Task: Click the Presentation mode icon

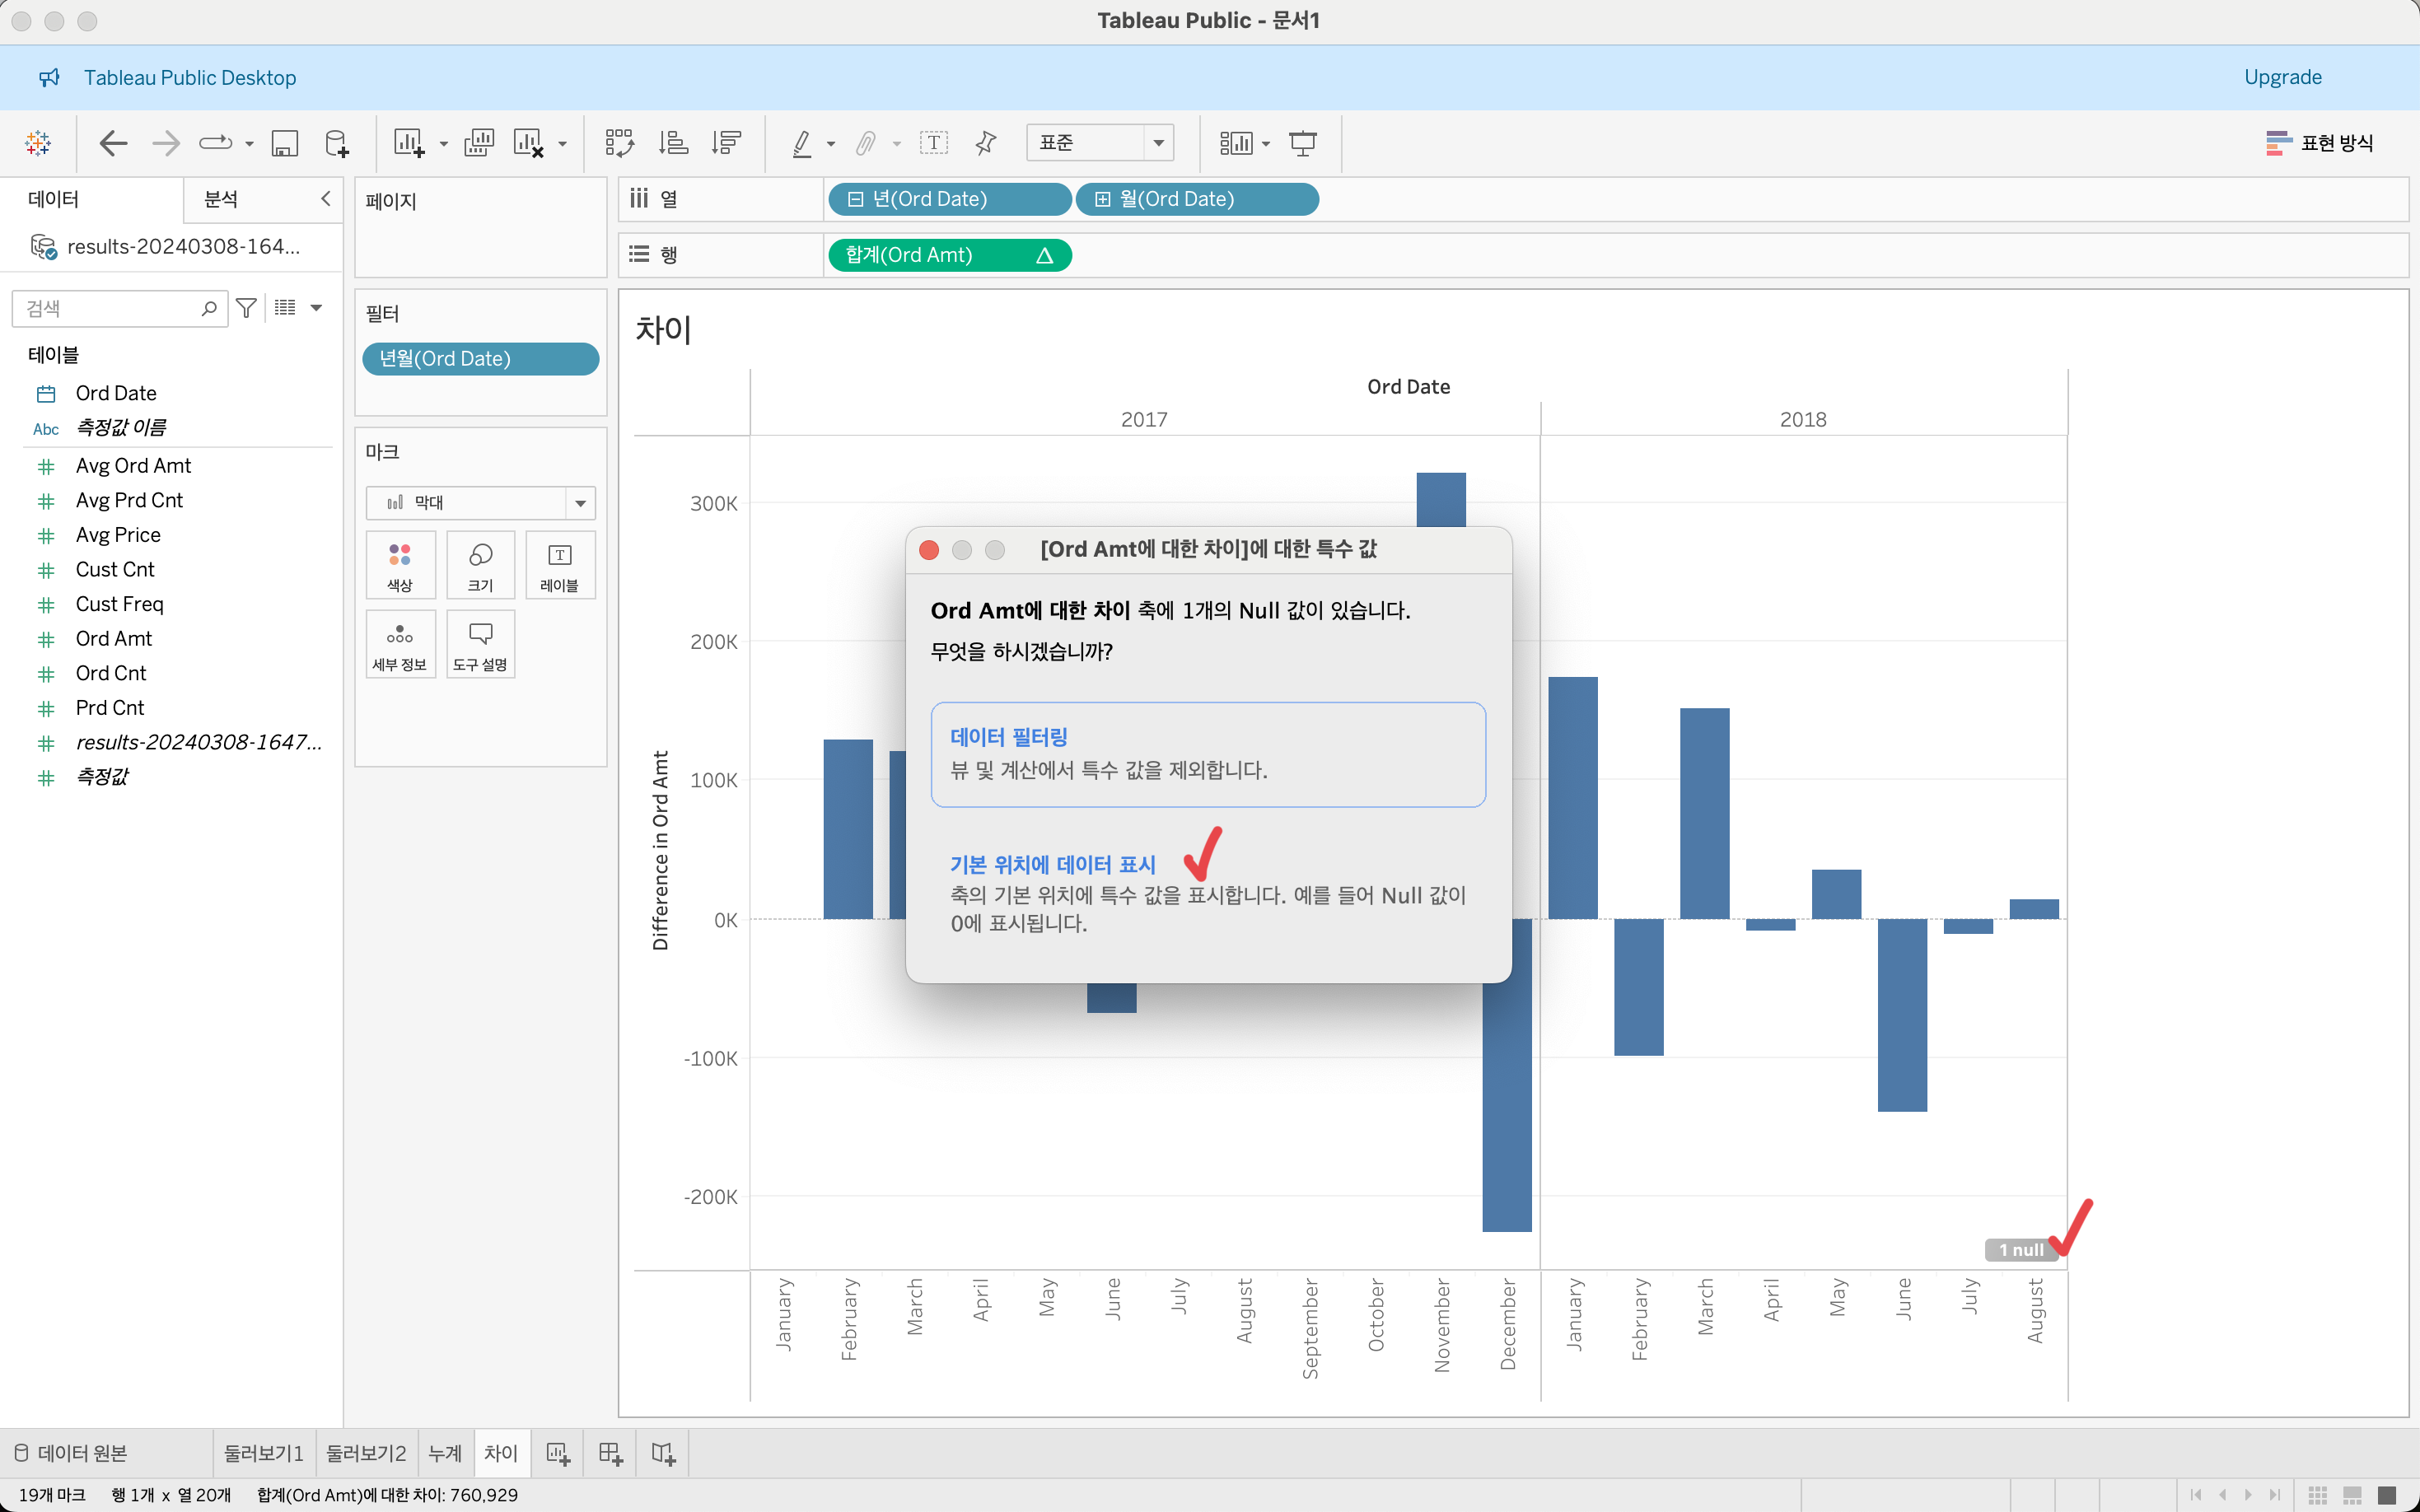Action: point(1302,143)
